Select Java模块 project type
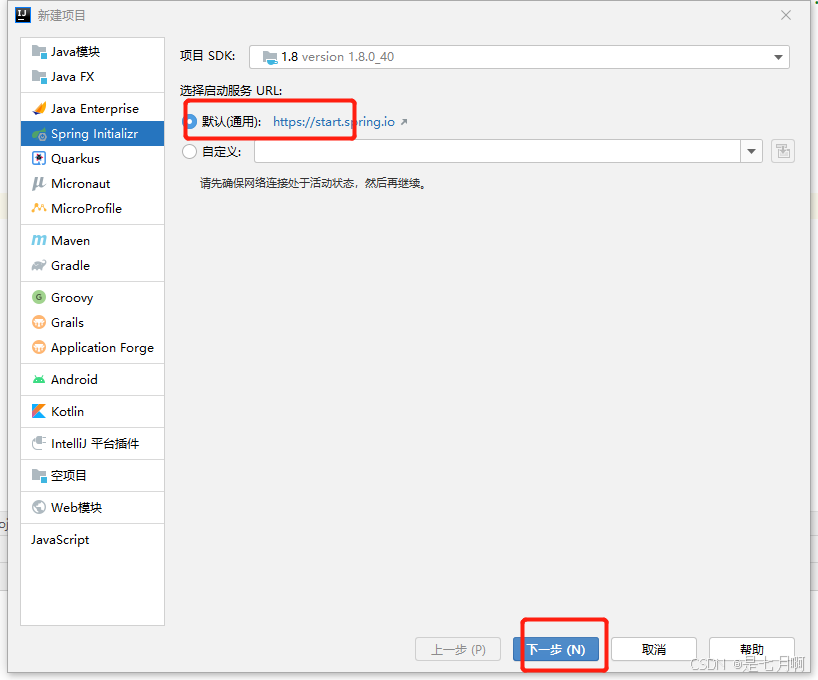Screen dimensions: 818x680 pos(92,51)
